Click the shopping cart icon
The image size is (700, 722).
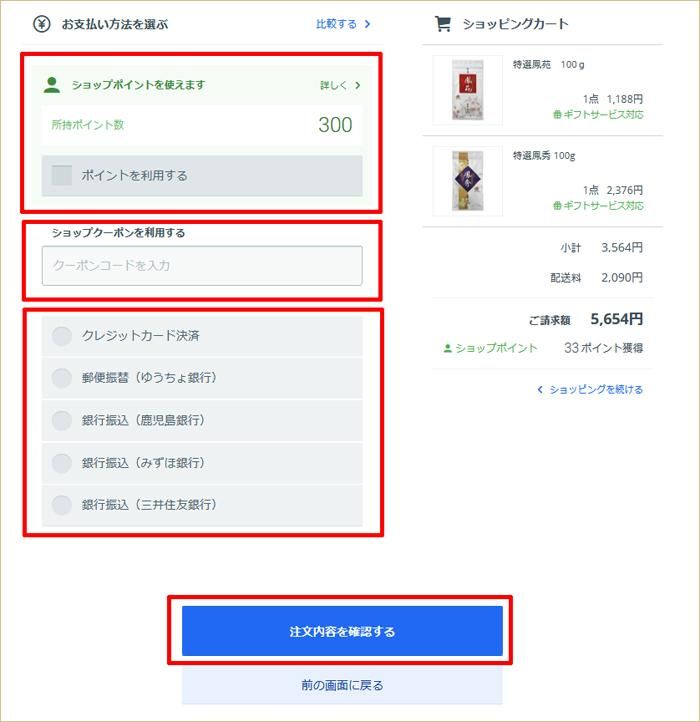pyautogui.click(x=443, y=23)
